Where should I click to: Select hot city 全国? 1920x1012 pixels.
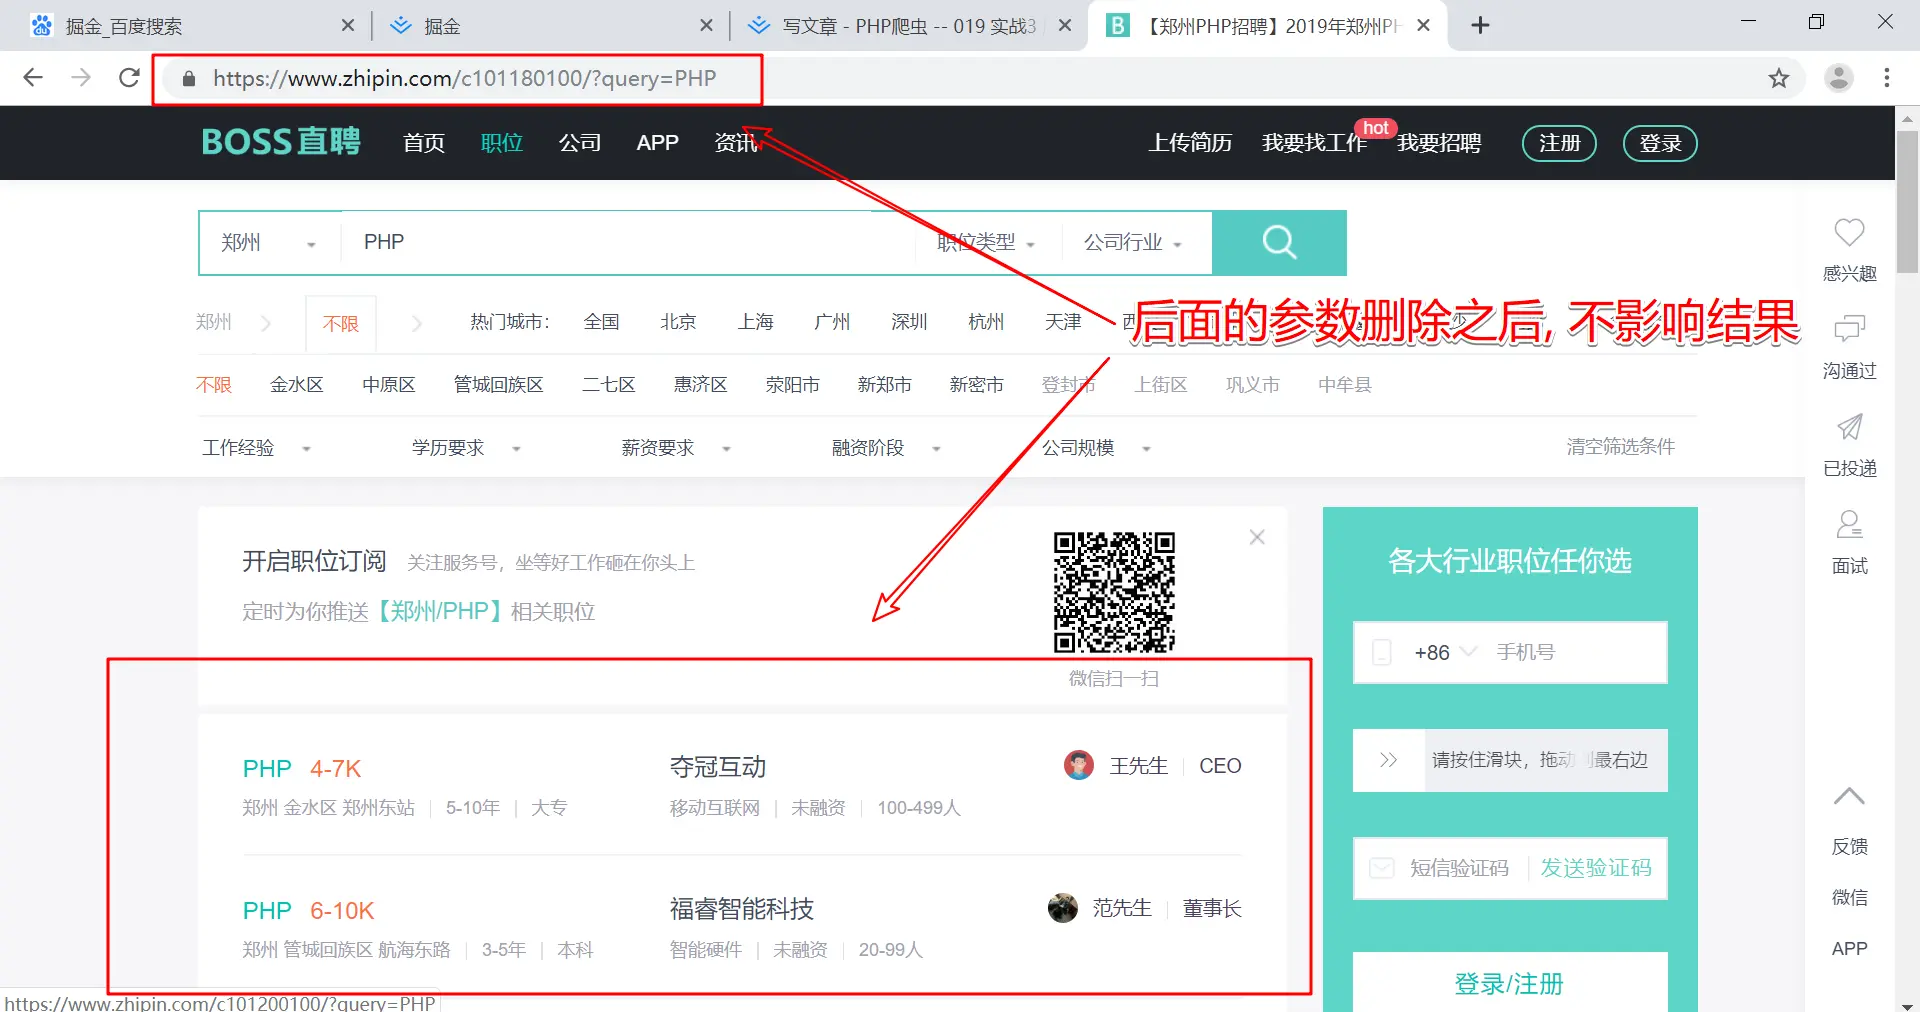pyautogui.click(x=601, y=322)
